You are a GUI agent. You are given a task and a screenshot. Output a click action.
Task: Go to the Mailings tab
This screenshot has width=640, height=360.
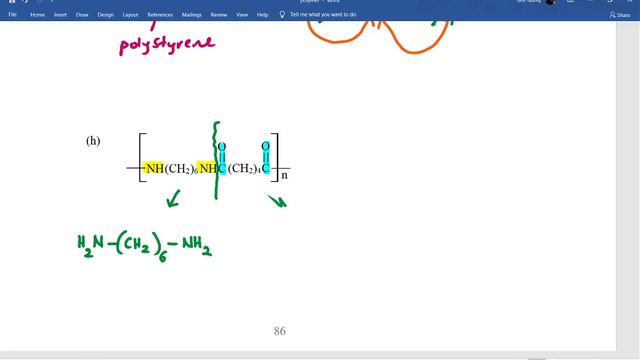191,15
